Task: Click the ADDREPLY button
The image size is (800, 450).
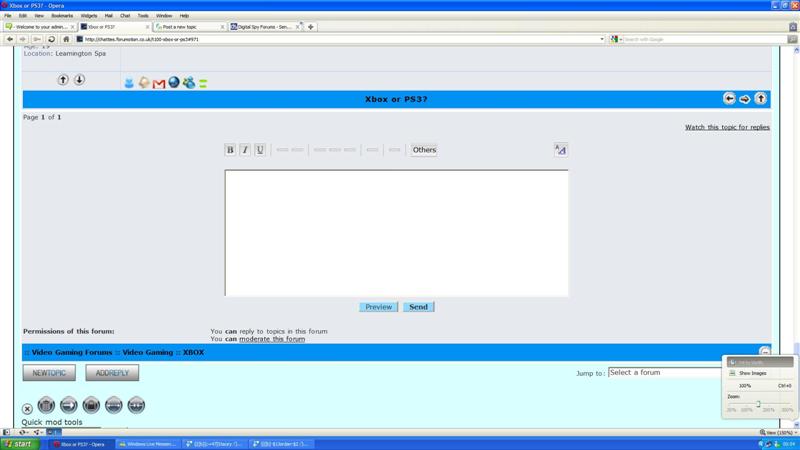Action: 112,373
